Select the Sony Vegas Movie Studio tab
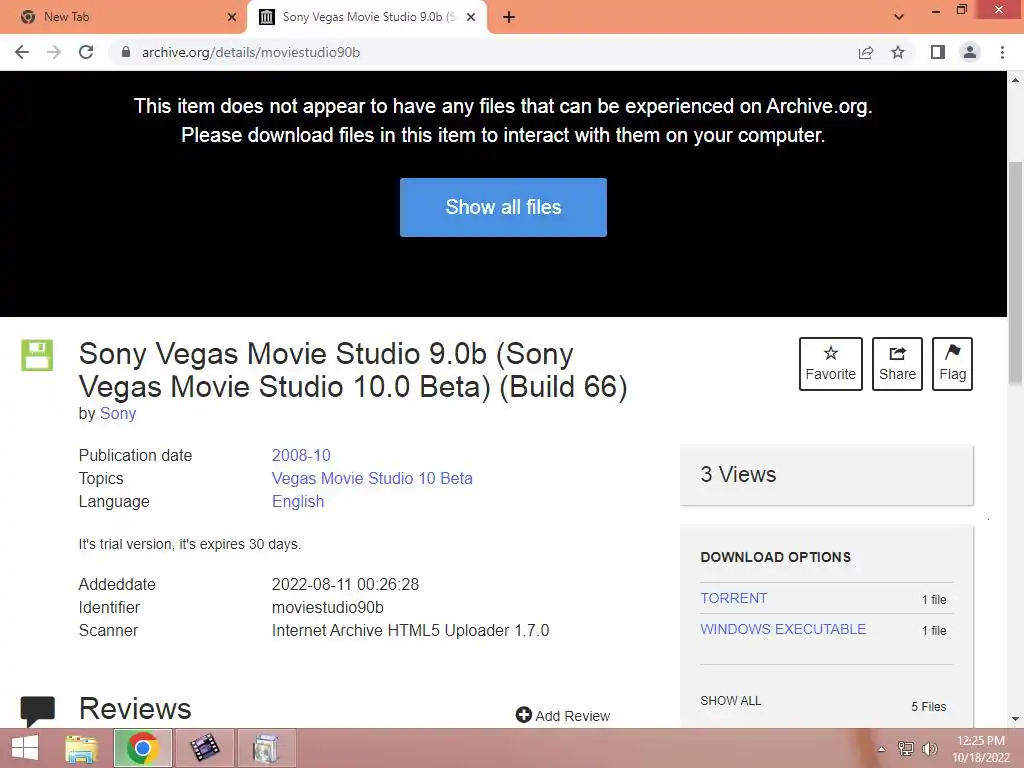Screen dimensions: 1024x768 366,17
